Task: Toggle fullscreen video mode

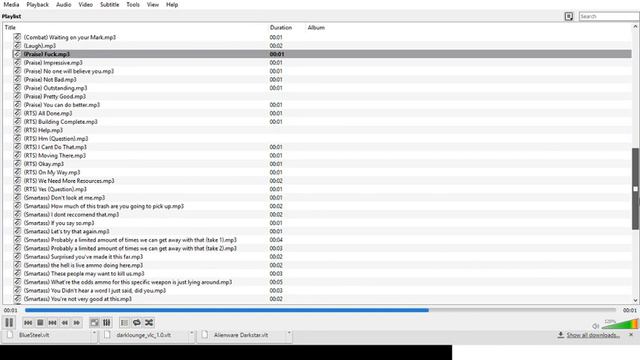Action: point(94,323)
